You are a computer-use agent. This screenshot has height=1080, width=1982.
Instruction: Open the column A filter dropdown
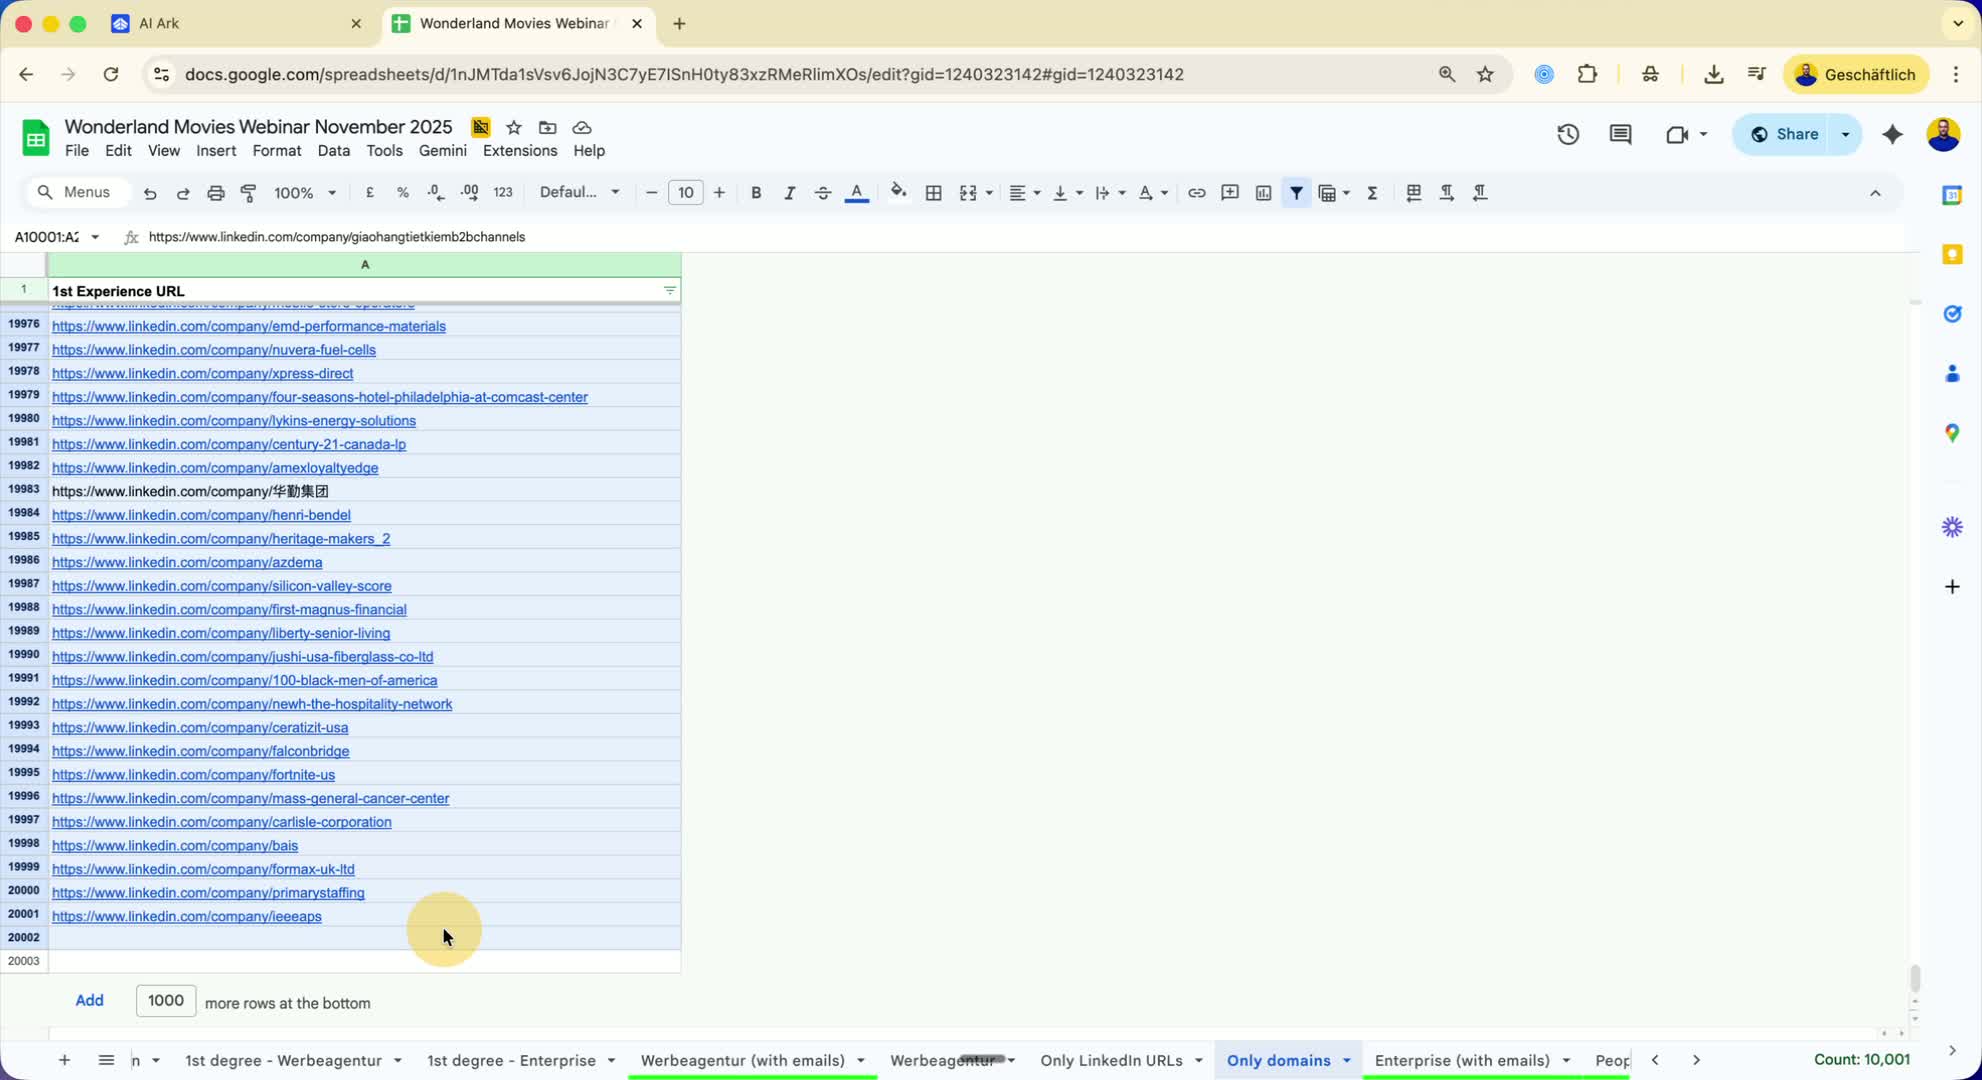669,291
